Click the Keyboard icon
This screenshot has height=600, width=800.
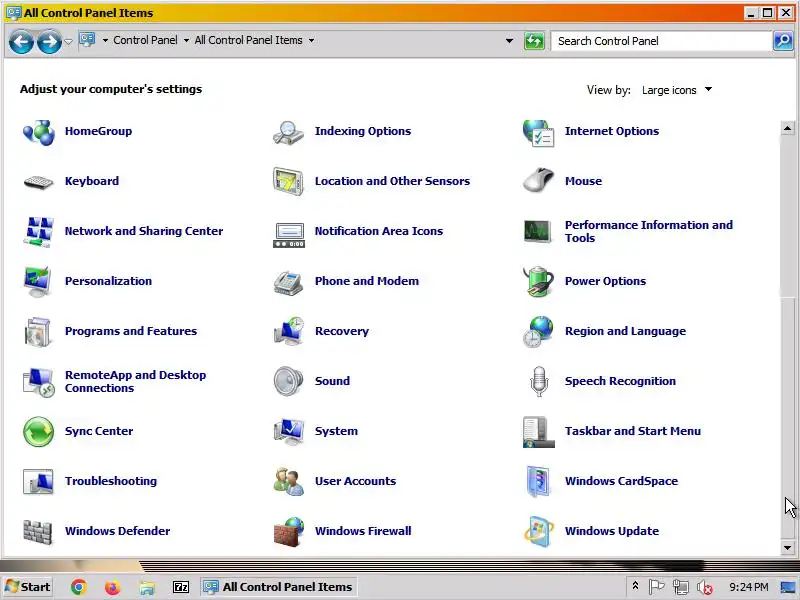(x=38, y=182)
